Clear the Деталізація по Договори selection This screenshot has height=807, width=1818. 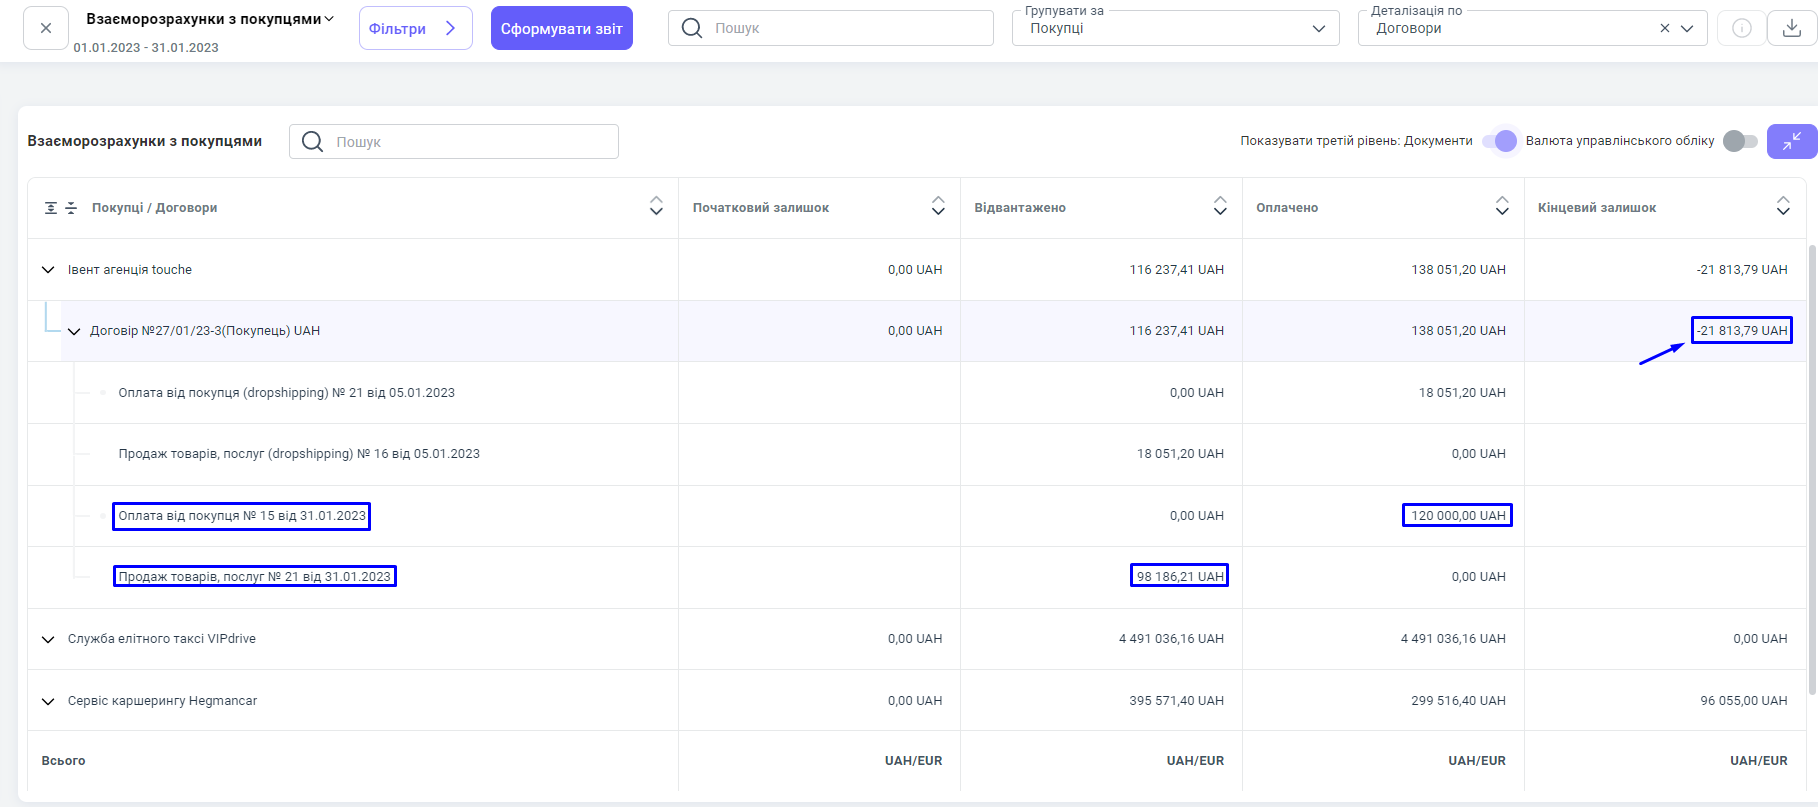(x=1664, y=28)
